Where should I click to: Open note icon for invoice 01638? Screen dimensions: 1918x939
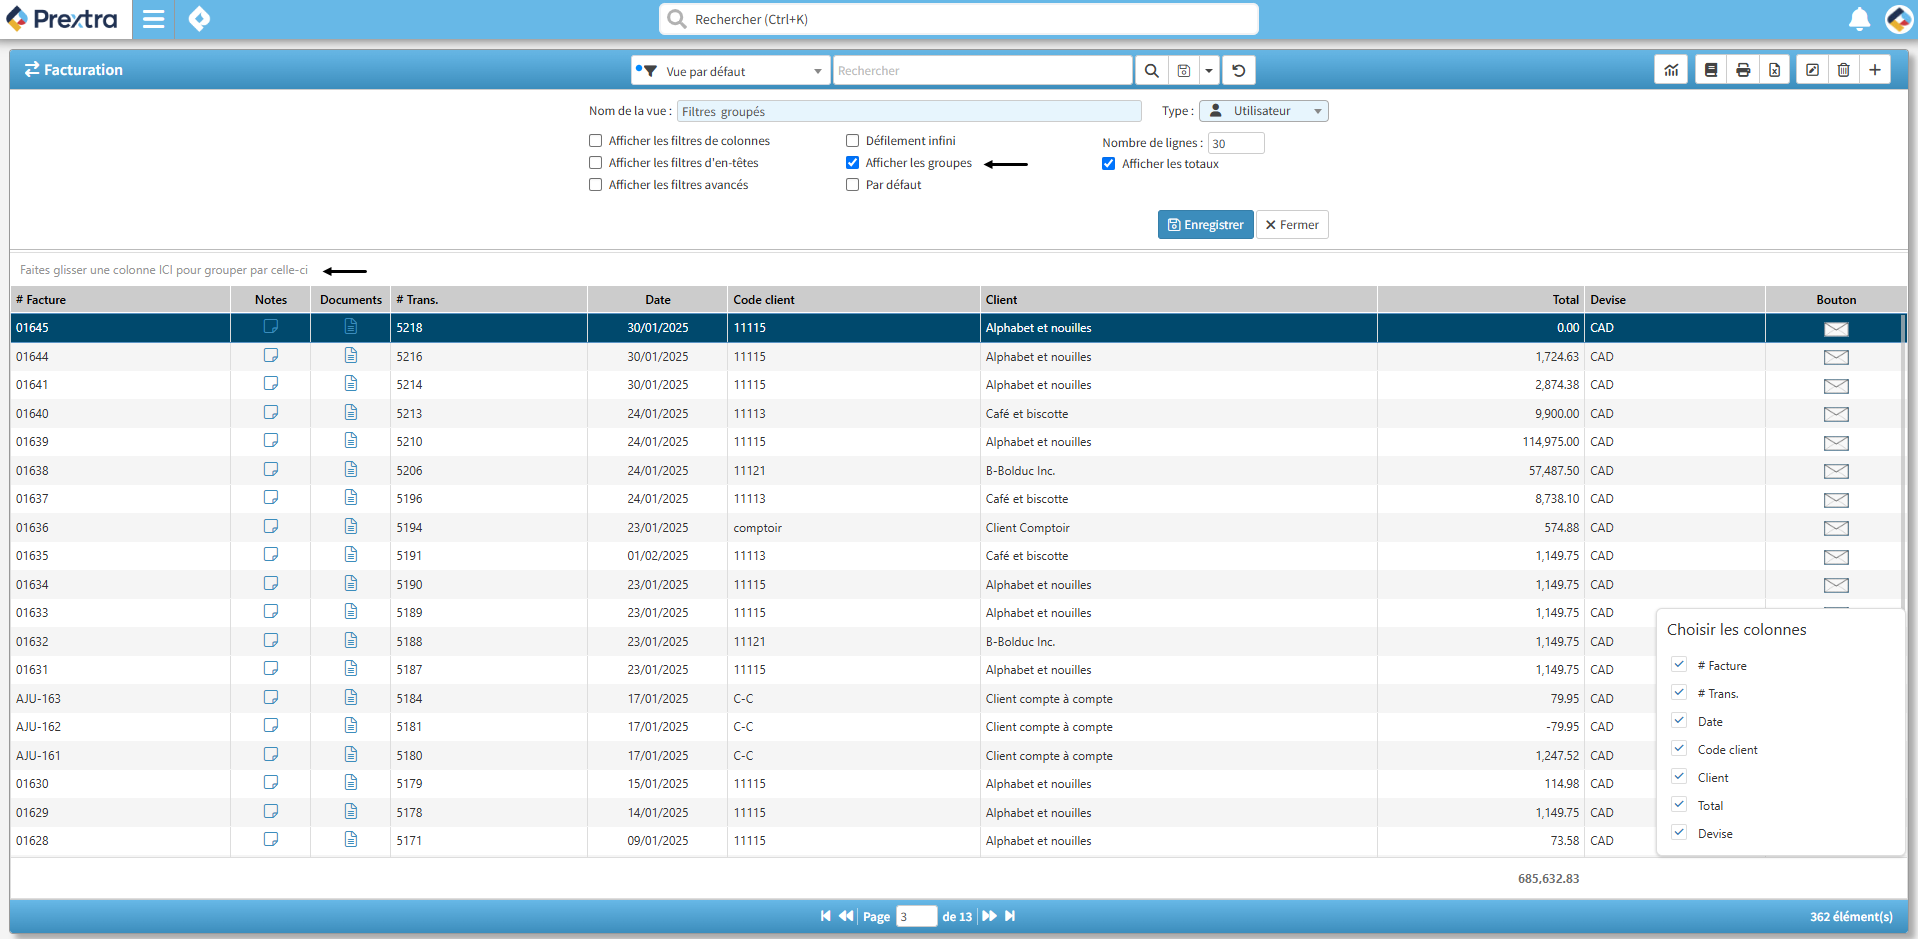point(271,470)
